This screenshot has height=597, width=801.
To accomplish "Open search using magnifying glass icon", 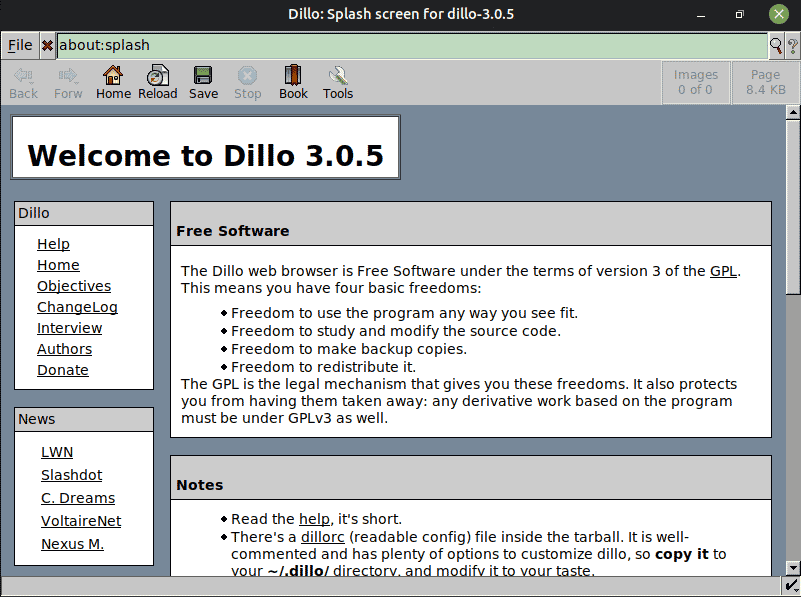I will click(x=776, y=45).
